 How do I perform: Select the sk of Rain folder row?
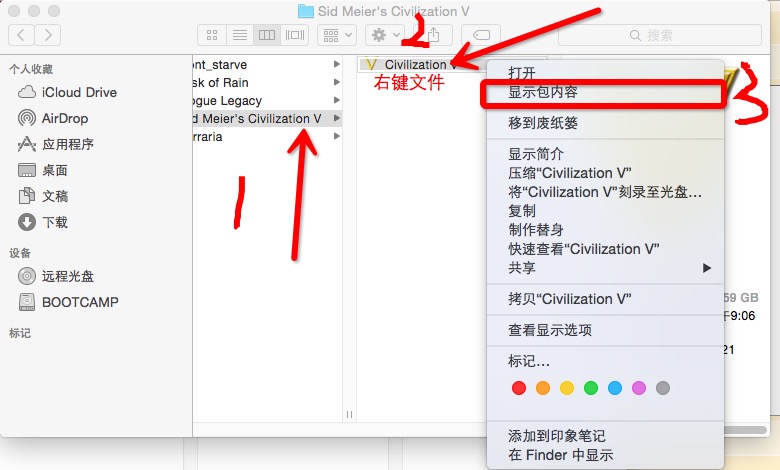point(268,83)
